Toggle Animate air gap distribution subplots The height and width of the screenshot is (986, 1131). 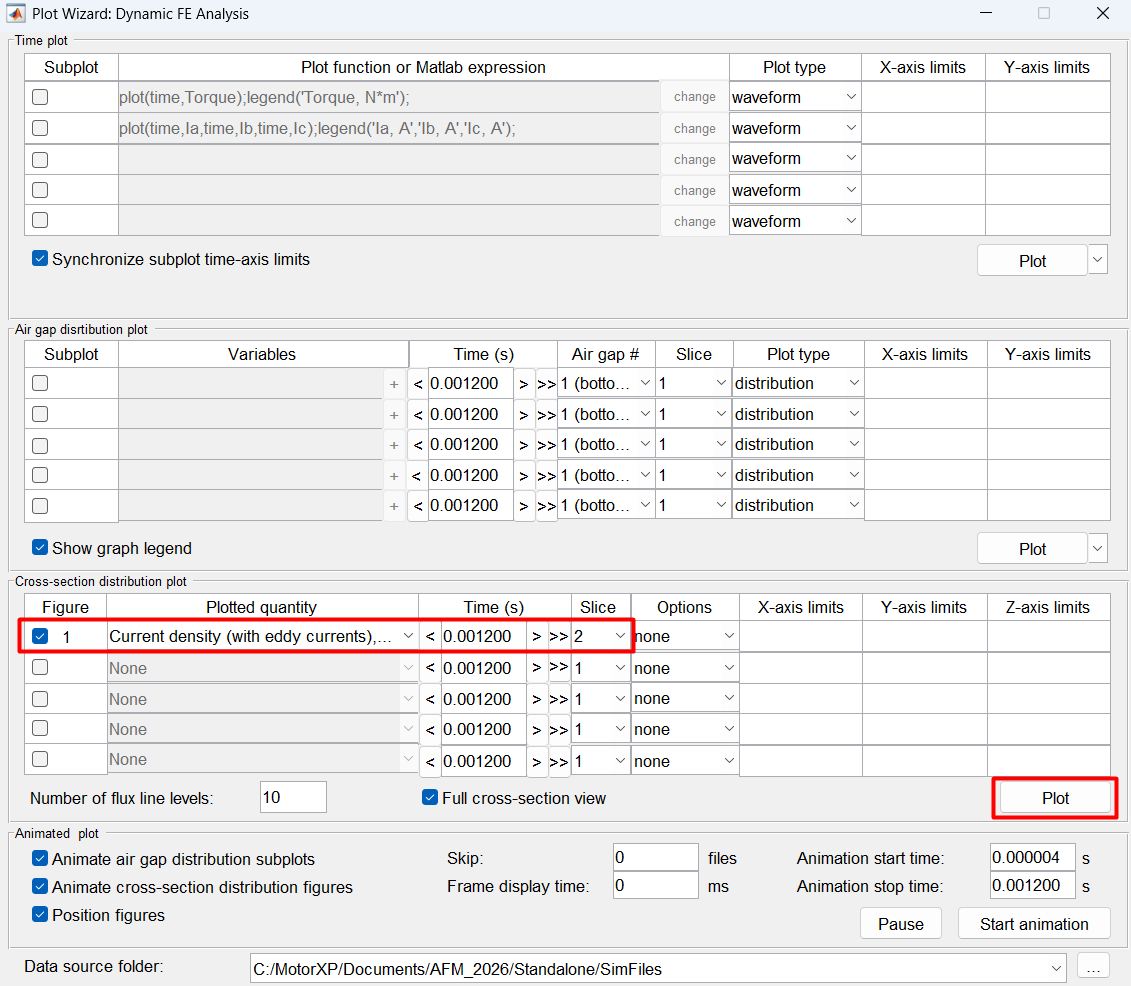[x=40, y=858]
